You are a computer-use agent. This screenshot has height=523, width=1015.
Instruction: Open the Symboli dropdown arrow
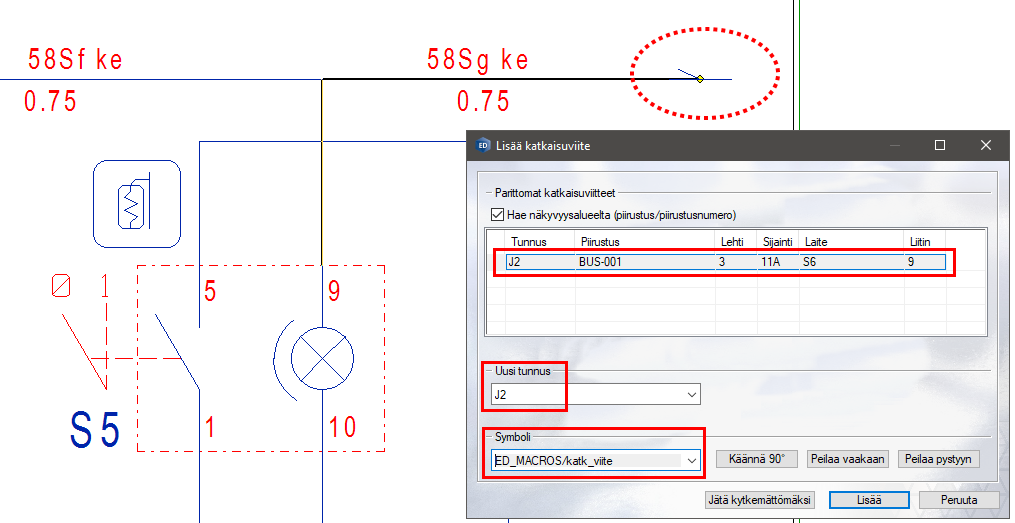click(692, 460)
